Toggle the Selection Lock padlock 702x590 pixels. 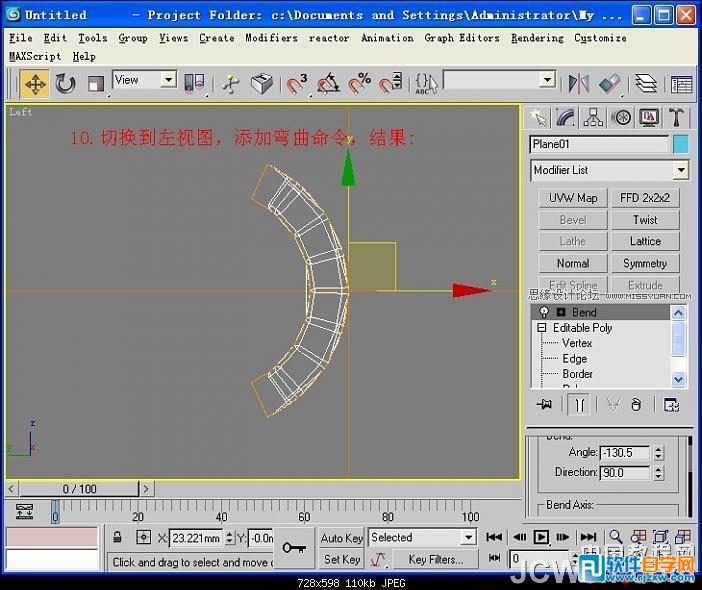[117, 538]
